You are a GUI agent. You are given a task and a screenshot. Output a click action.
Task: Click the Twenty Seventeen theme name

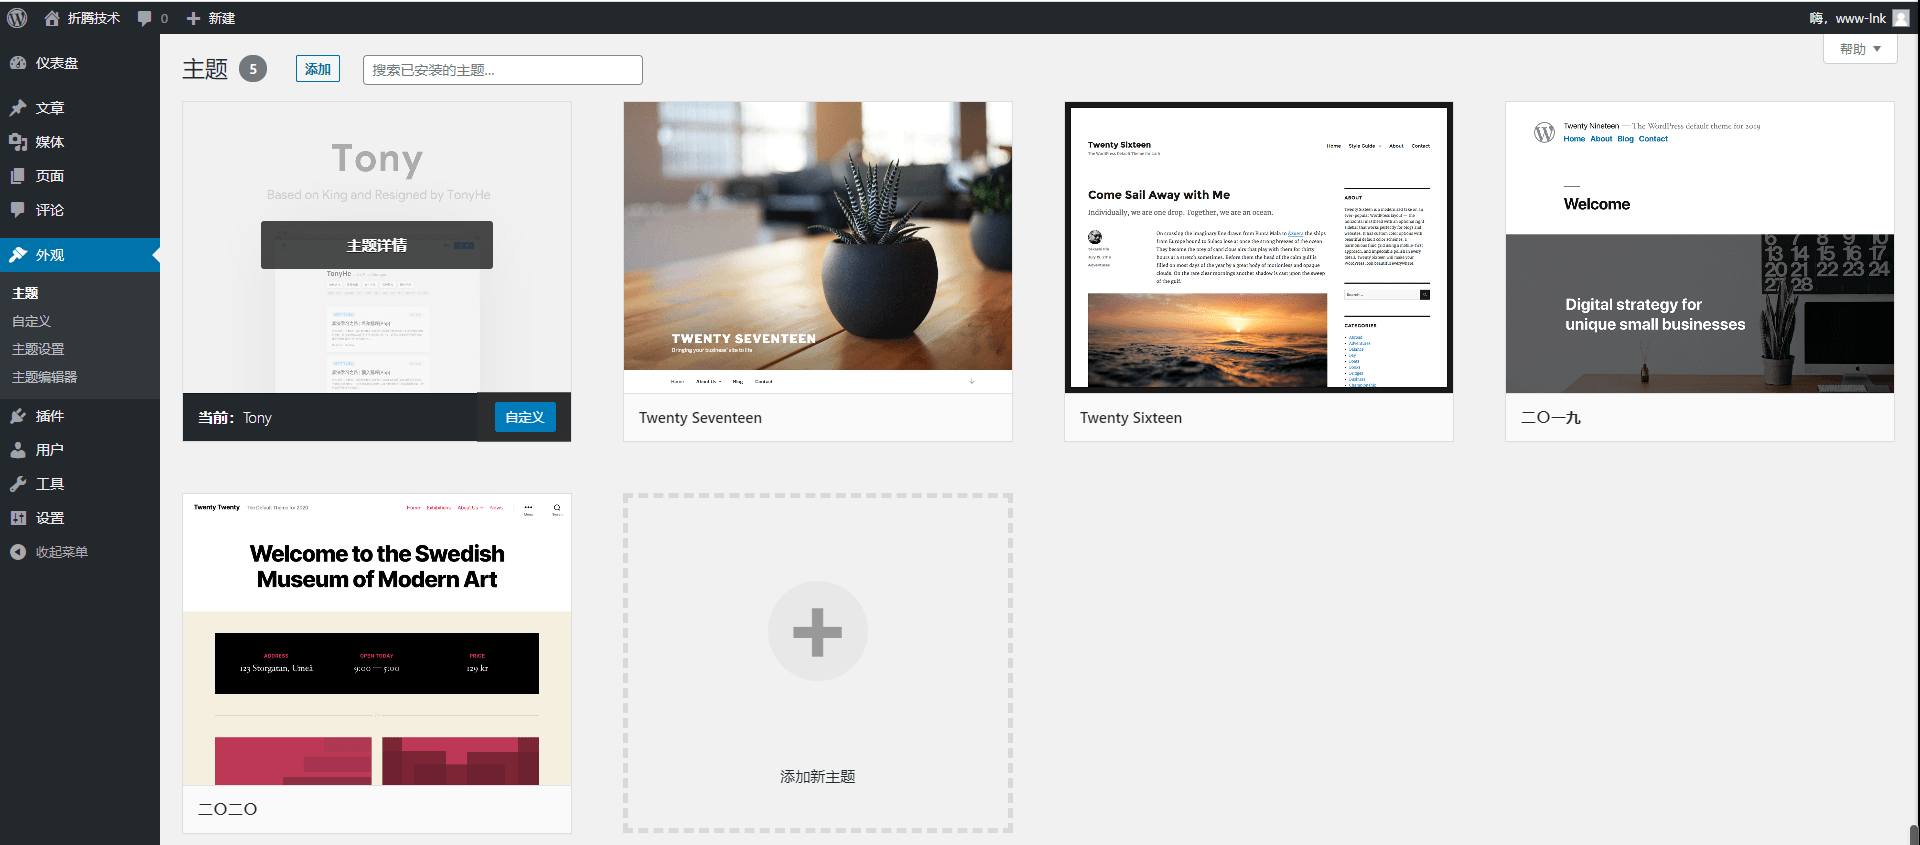click(x=700, y=418)
